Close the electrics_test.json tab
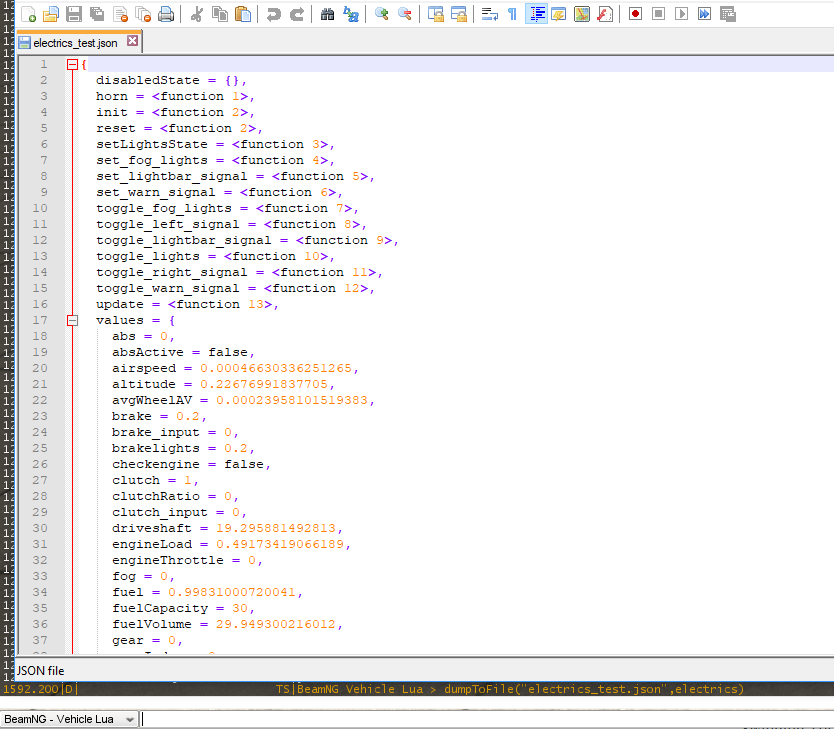This screenshot has width=834, height=729. [132, 41]
